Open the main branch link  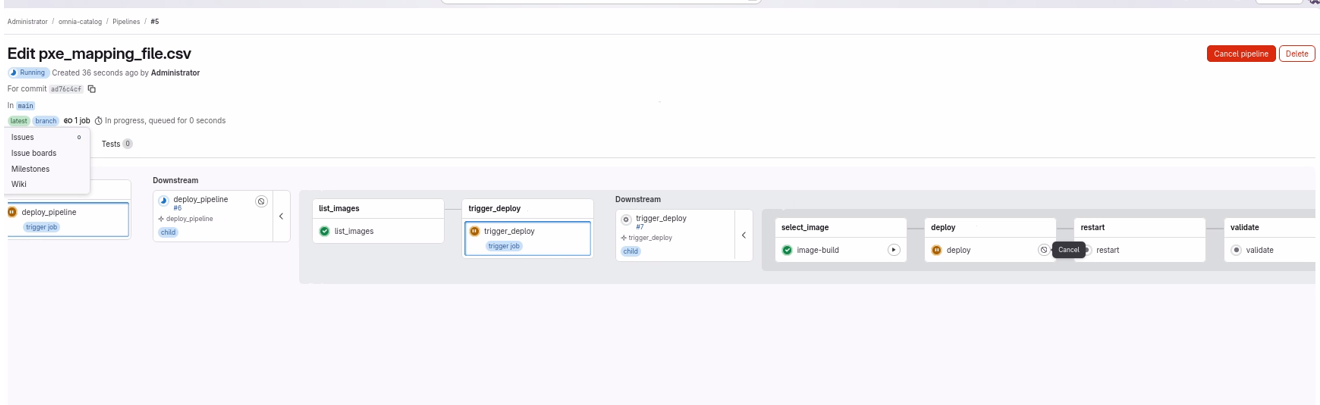26,104
